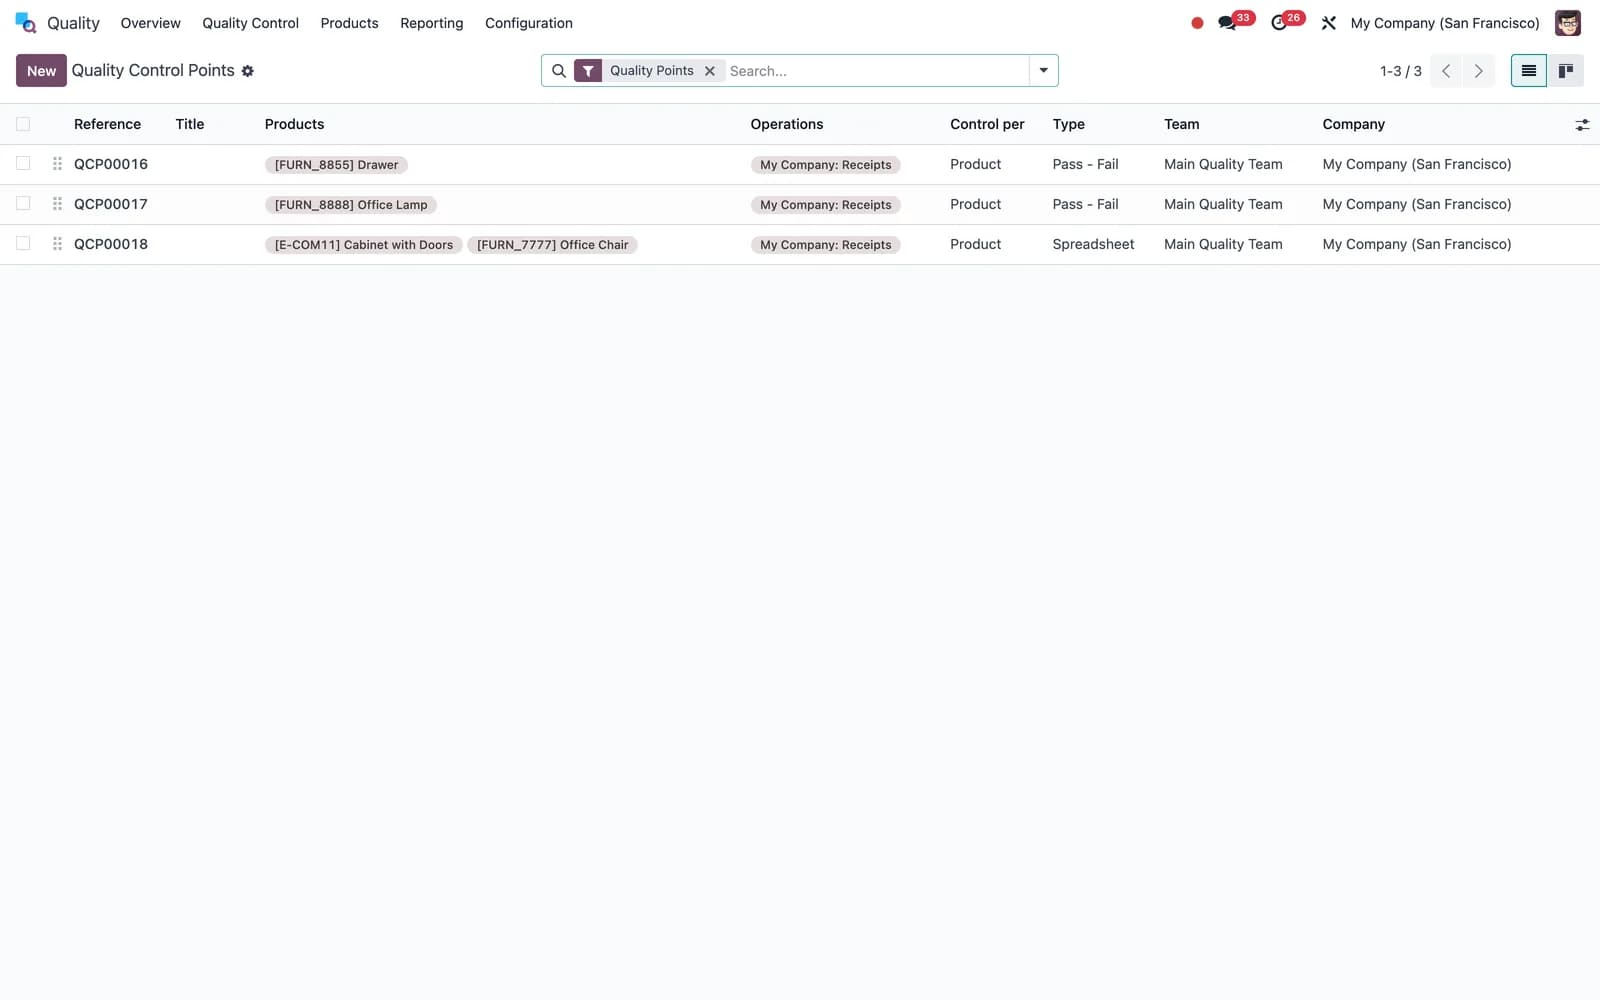Image resolution: width=1600 pixels, height=1000 pixels.
Task: Open the company switcher My Company (San Francisco)
Action: (1445, 23)
